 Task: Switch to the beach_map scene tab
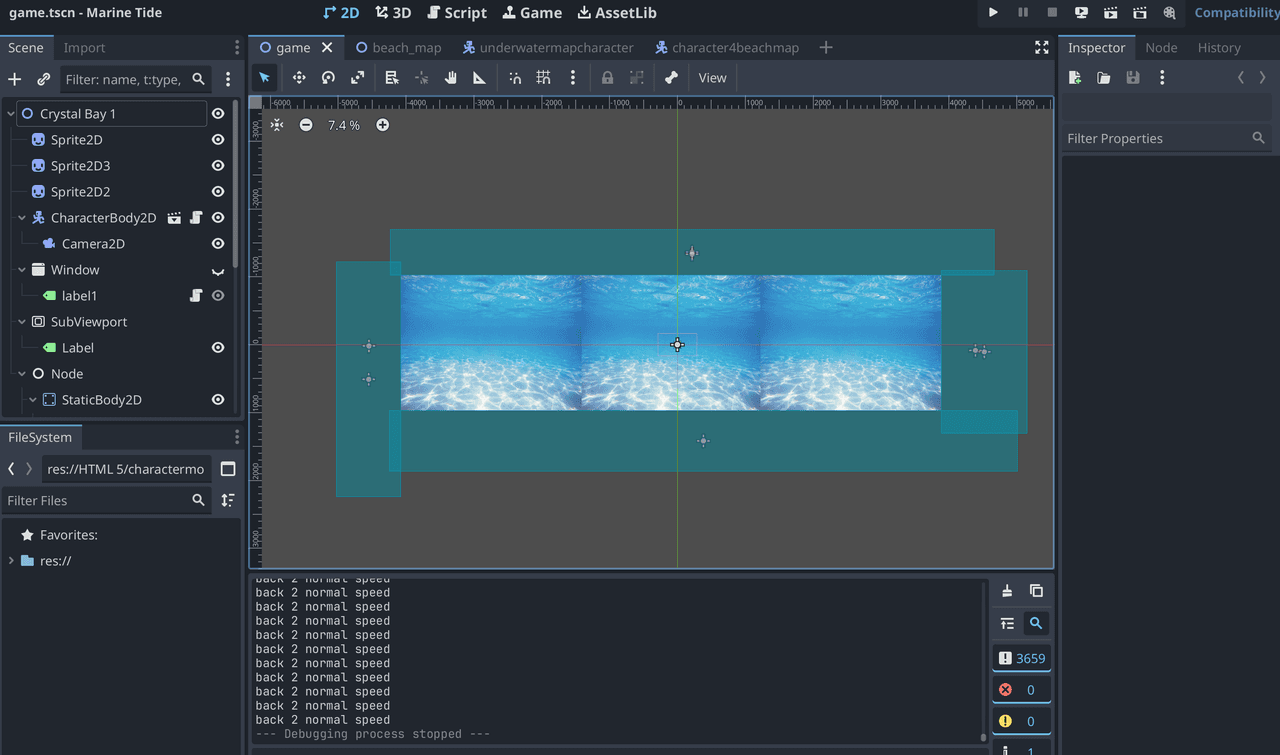tap(398, 48)
